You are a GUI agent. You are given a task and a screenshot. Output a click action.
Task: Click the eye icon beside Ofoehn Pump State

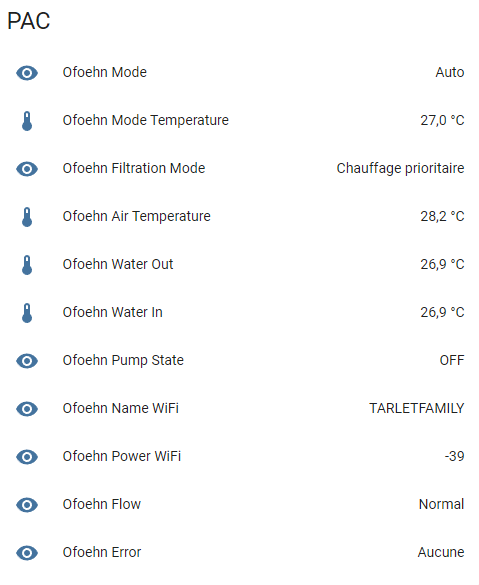[x=27, y=361]
